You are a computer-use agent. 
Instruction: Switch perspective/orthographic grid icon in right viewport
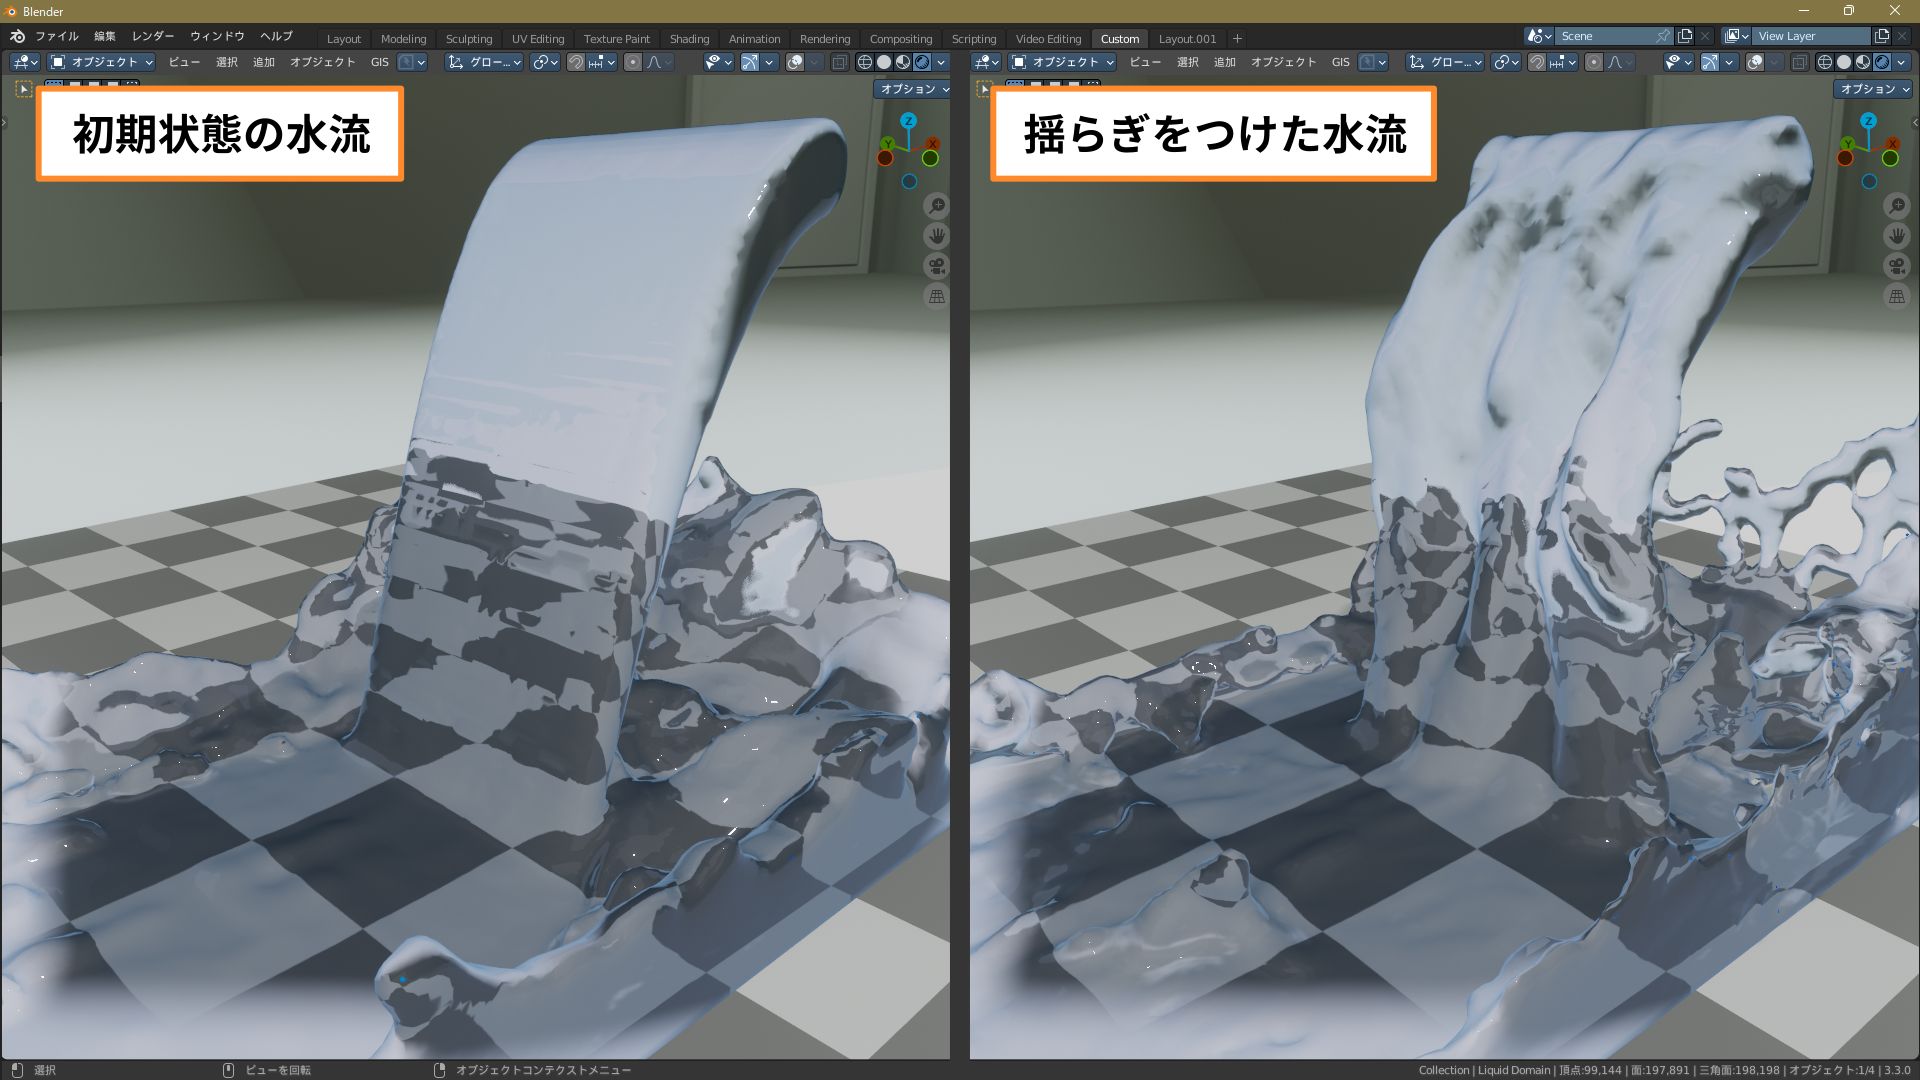(1896, 296)
